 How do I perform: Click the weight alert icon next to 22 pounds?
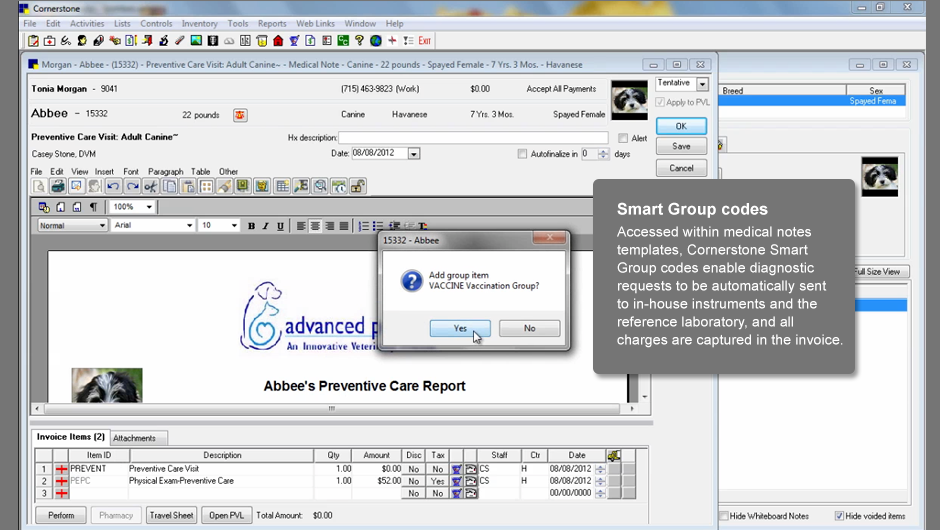[x=240, y=115]
